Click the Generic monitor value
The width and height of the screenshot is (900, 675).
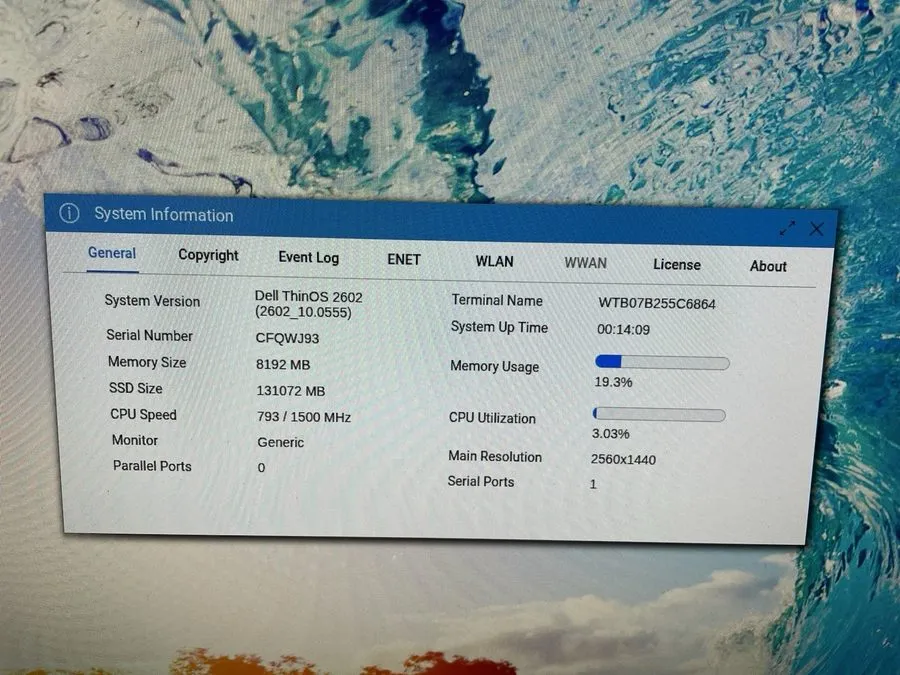281,443
